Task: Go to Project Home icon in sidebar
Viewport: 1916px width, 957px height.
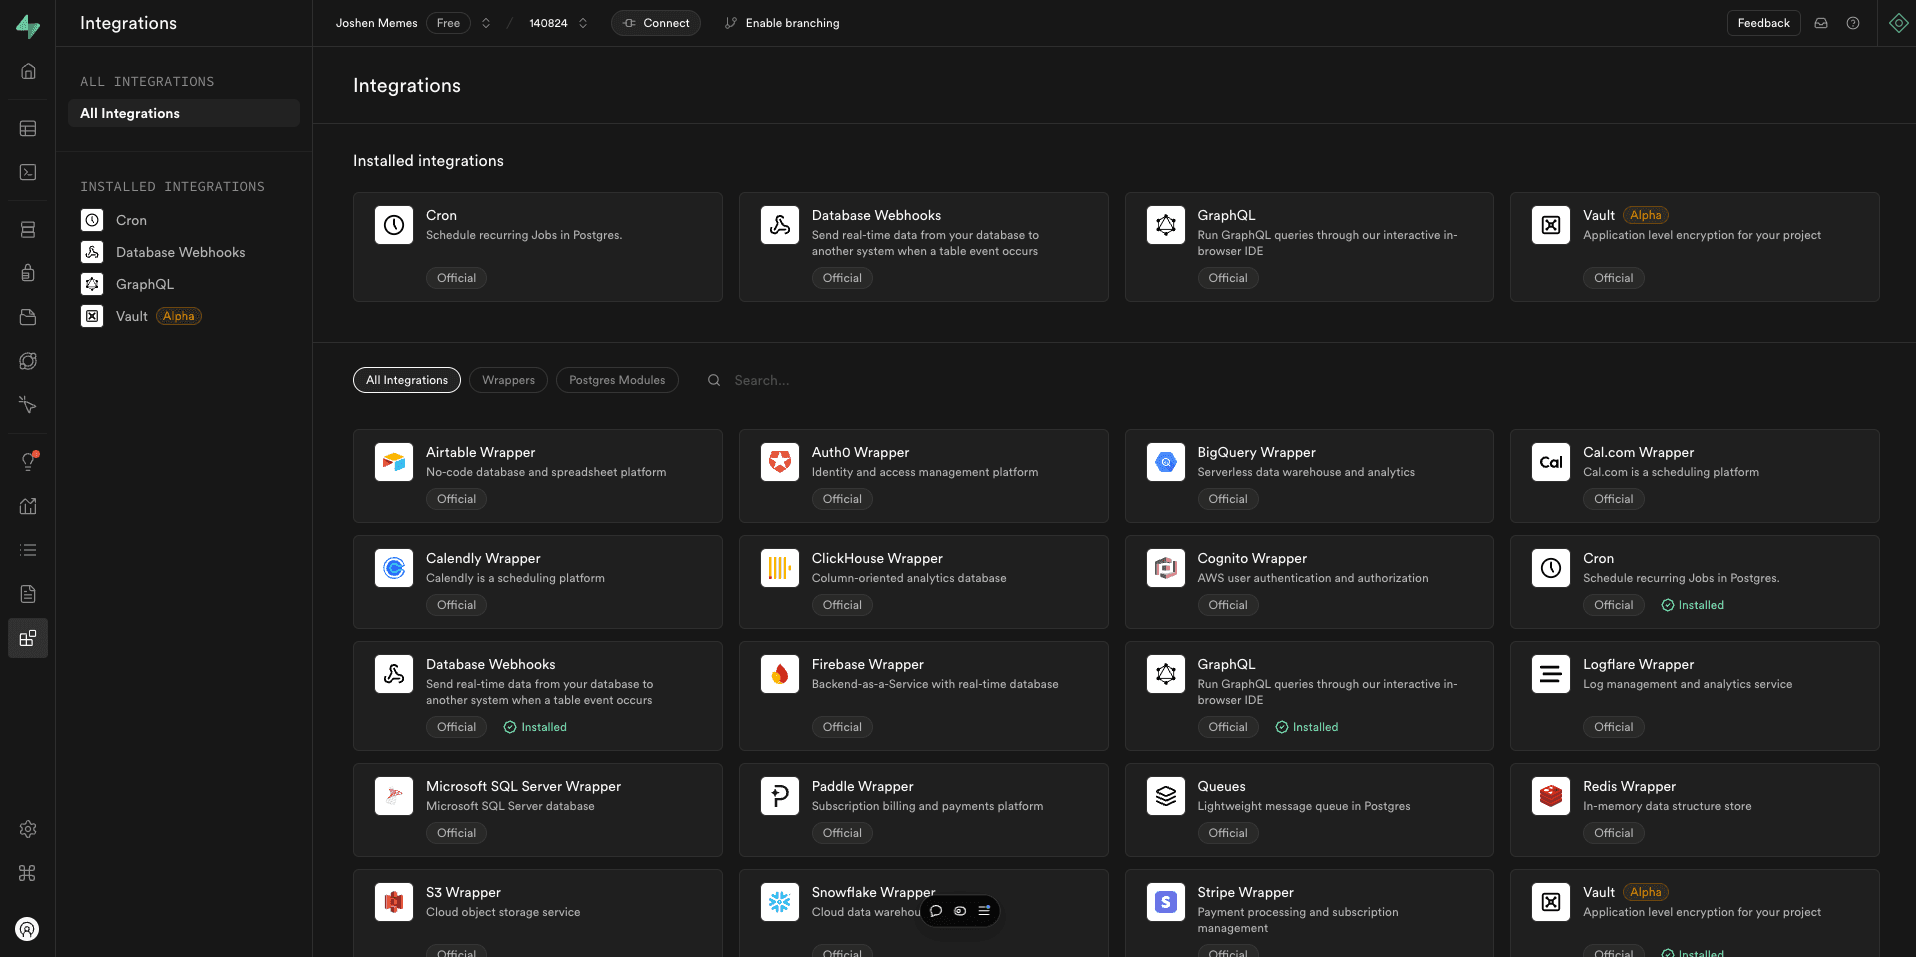Action: coord(28,71)
